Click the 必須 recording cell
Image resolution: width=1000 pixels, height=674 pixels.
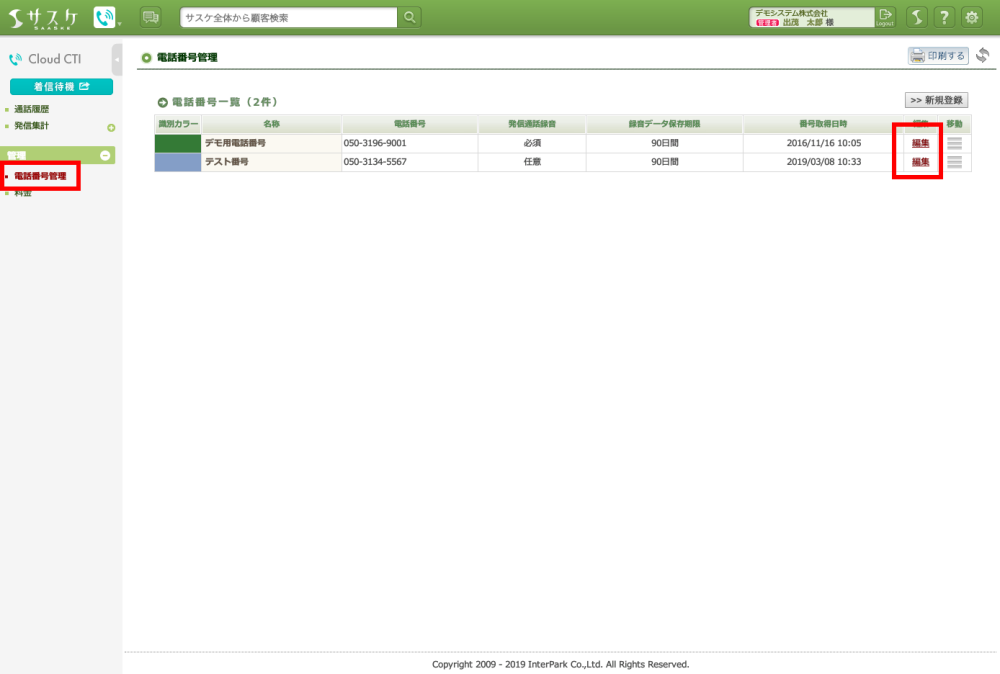[x=532, y=143]
